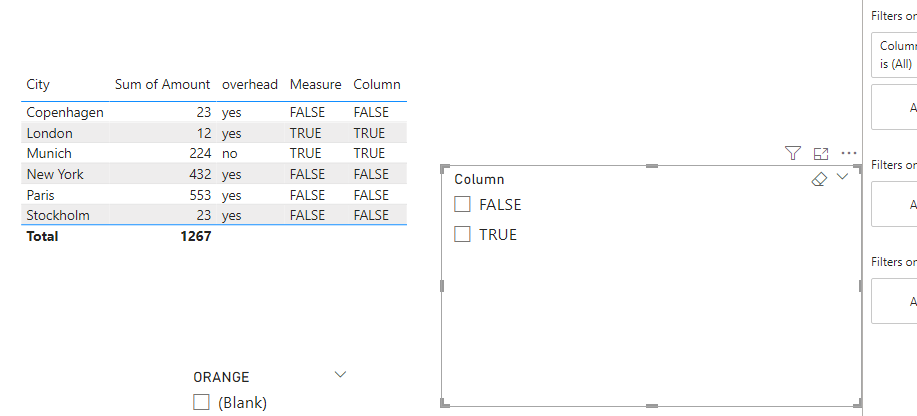Image resolution: width=917 pixels, height=416 pixels.
Task: Select the London city cell
Action: click(50, 133)
